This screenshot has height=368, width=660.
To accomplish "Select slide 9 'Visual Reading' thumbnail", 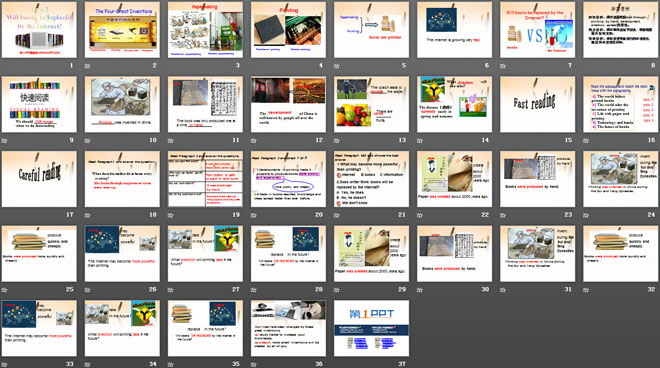I will coord(39,104).
